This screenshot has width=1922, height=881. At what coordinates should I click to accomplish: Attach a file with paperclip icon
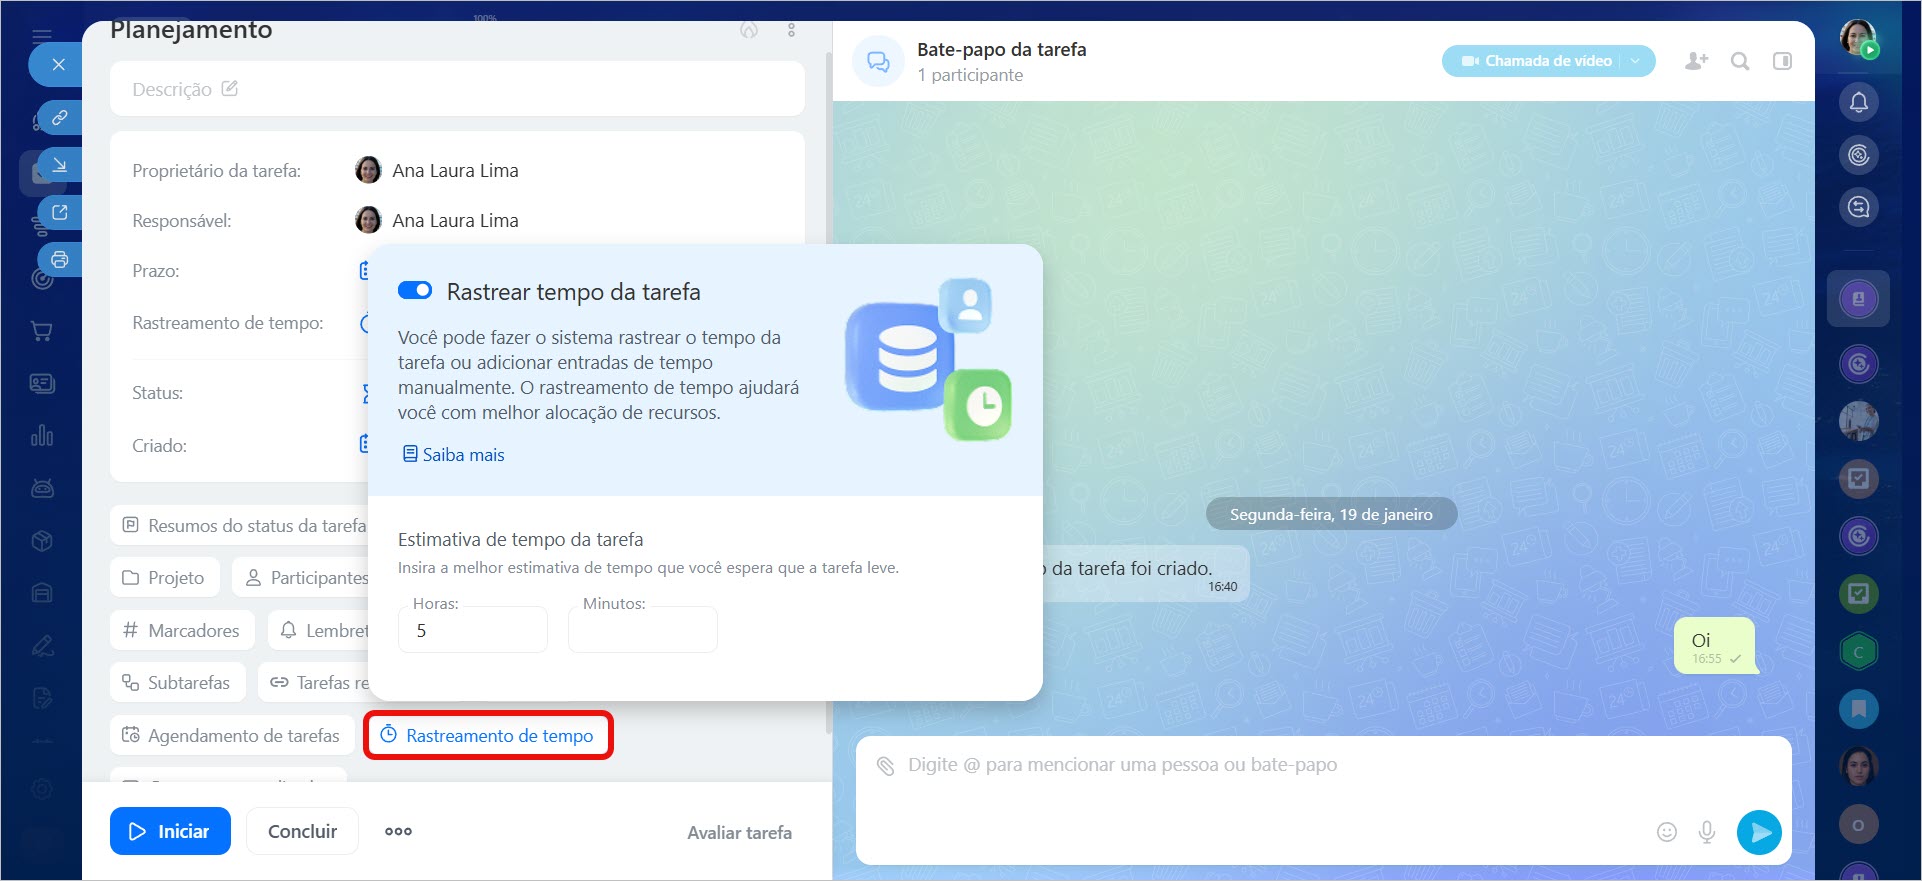885,766
